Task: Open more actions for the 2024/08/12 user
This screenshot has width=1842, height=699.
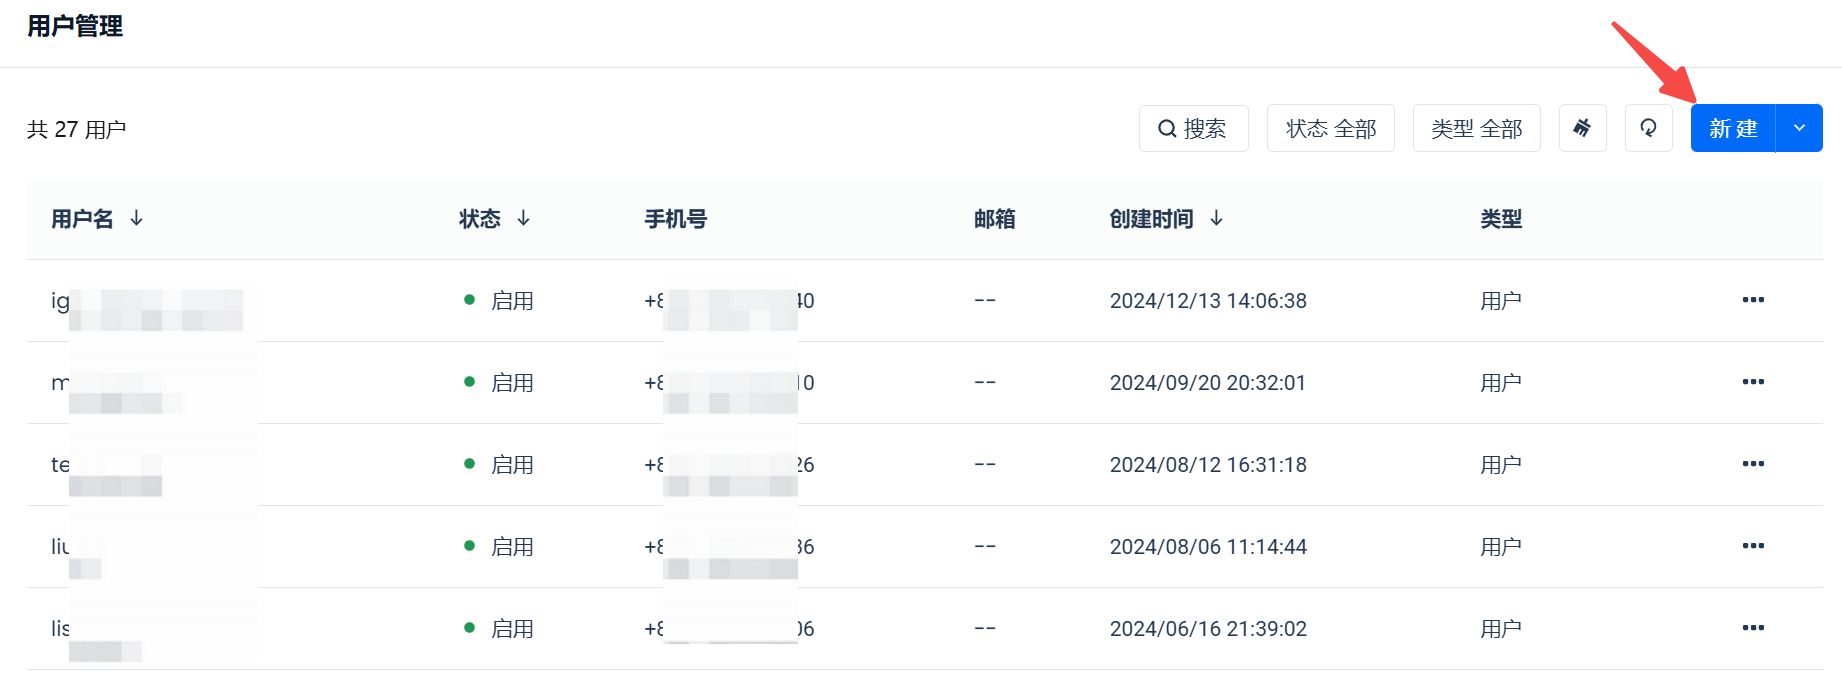Action: 1752,464
